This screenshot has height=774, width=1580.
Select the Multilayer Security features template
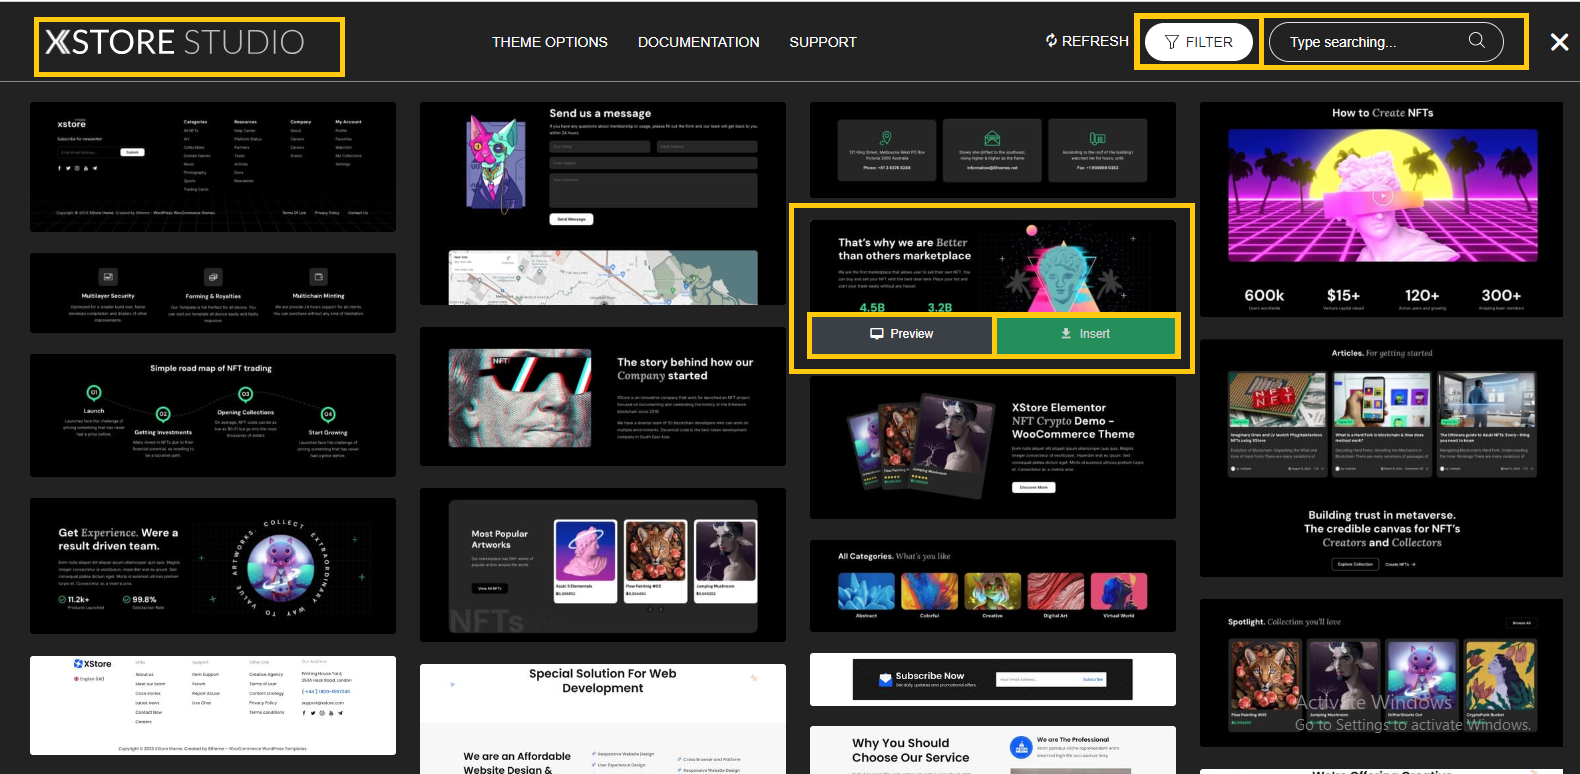point(213,293)
